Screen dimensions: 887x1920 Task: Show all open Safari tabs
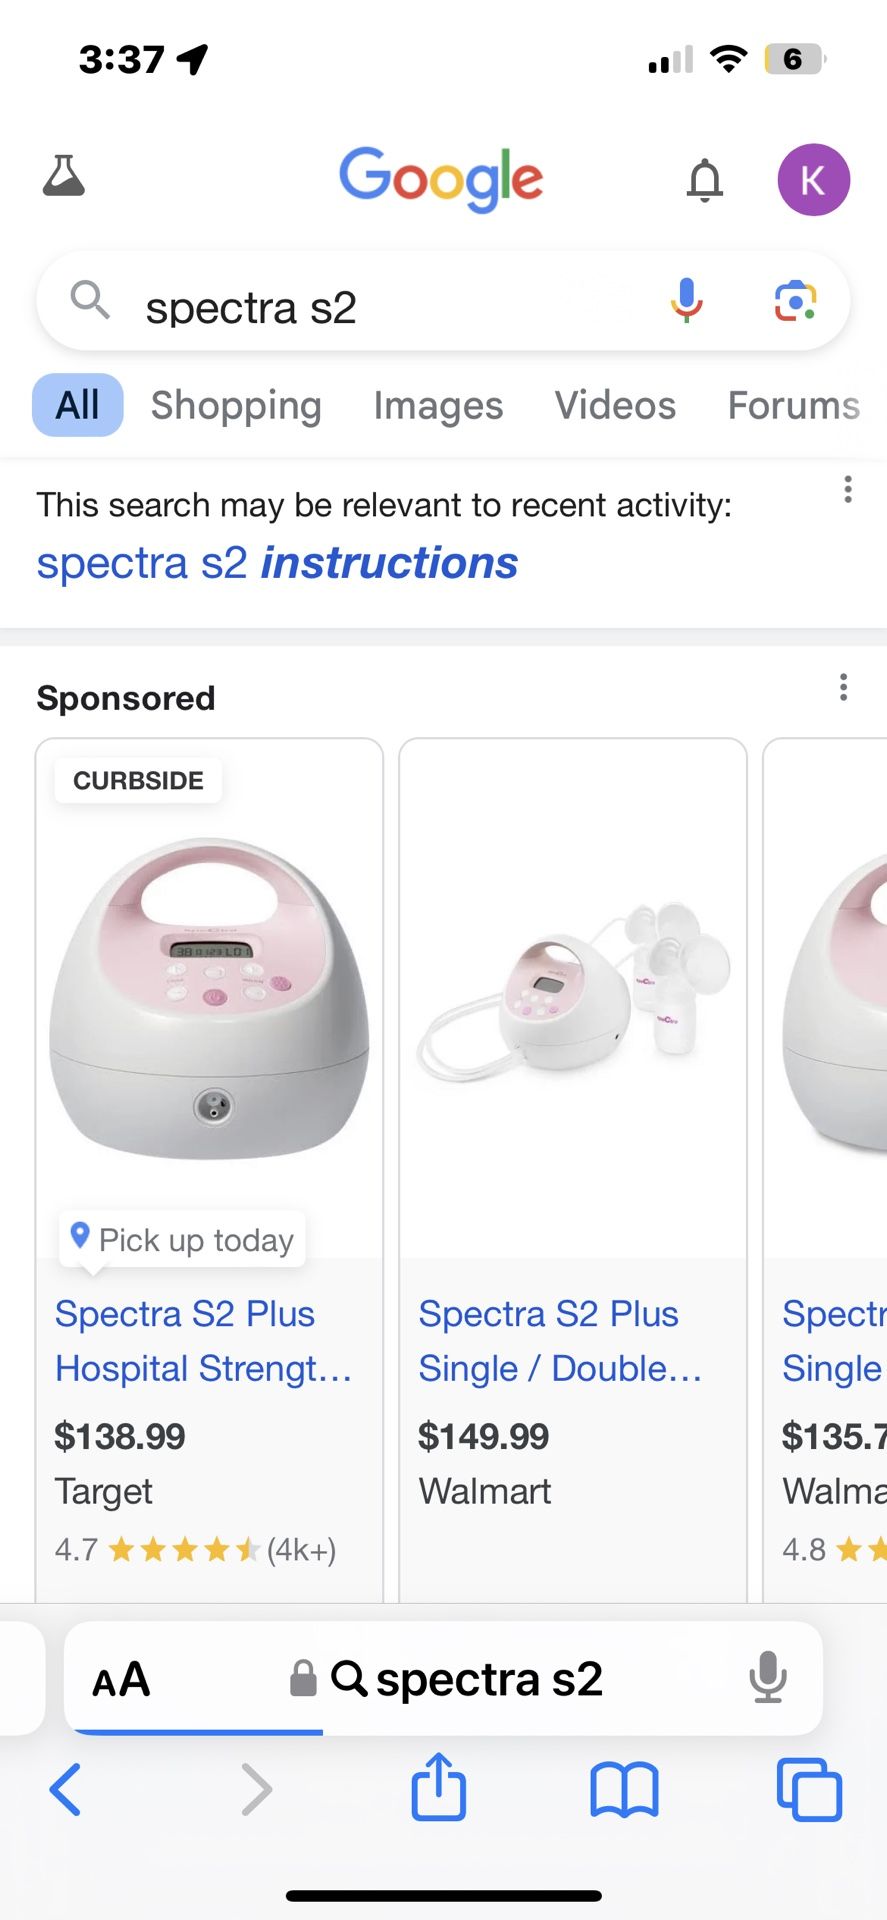point(808,1790)
